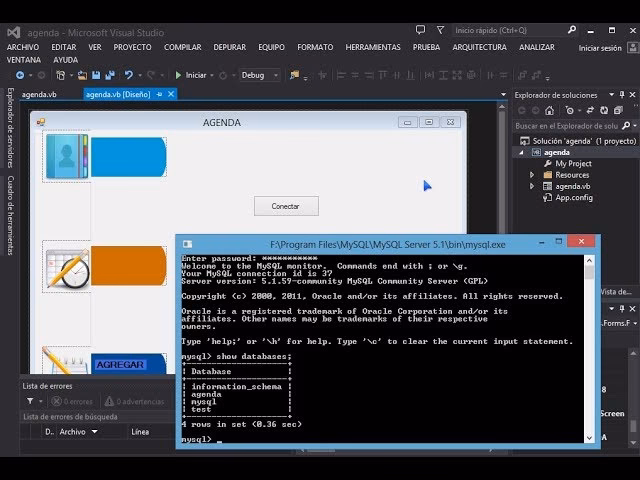640x480 pixels.
Task: Click the notifications filter funnel icon
Action: pyautogui.click(x=440, y=30)
